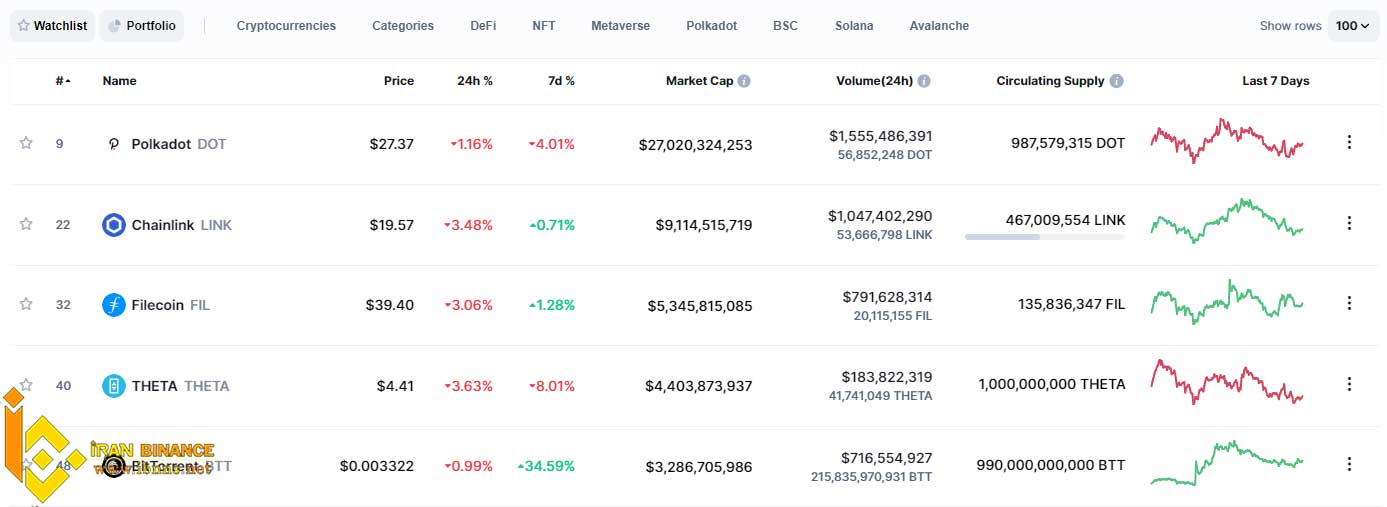
Task: Star Filecoin to add to watchlist
Action: [x=26, y=304]
